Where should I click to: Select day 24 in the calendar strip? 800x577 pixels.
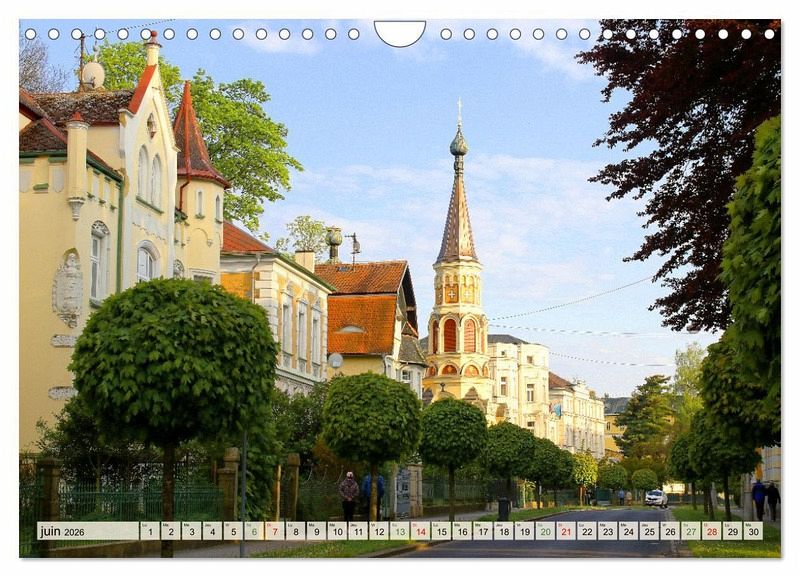pyautogui.click(x=628, y=531)
